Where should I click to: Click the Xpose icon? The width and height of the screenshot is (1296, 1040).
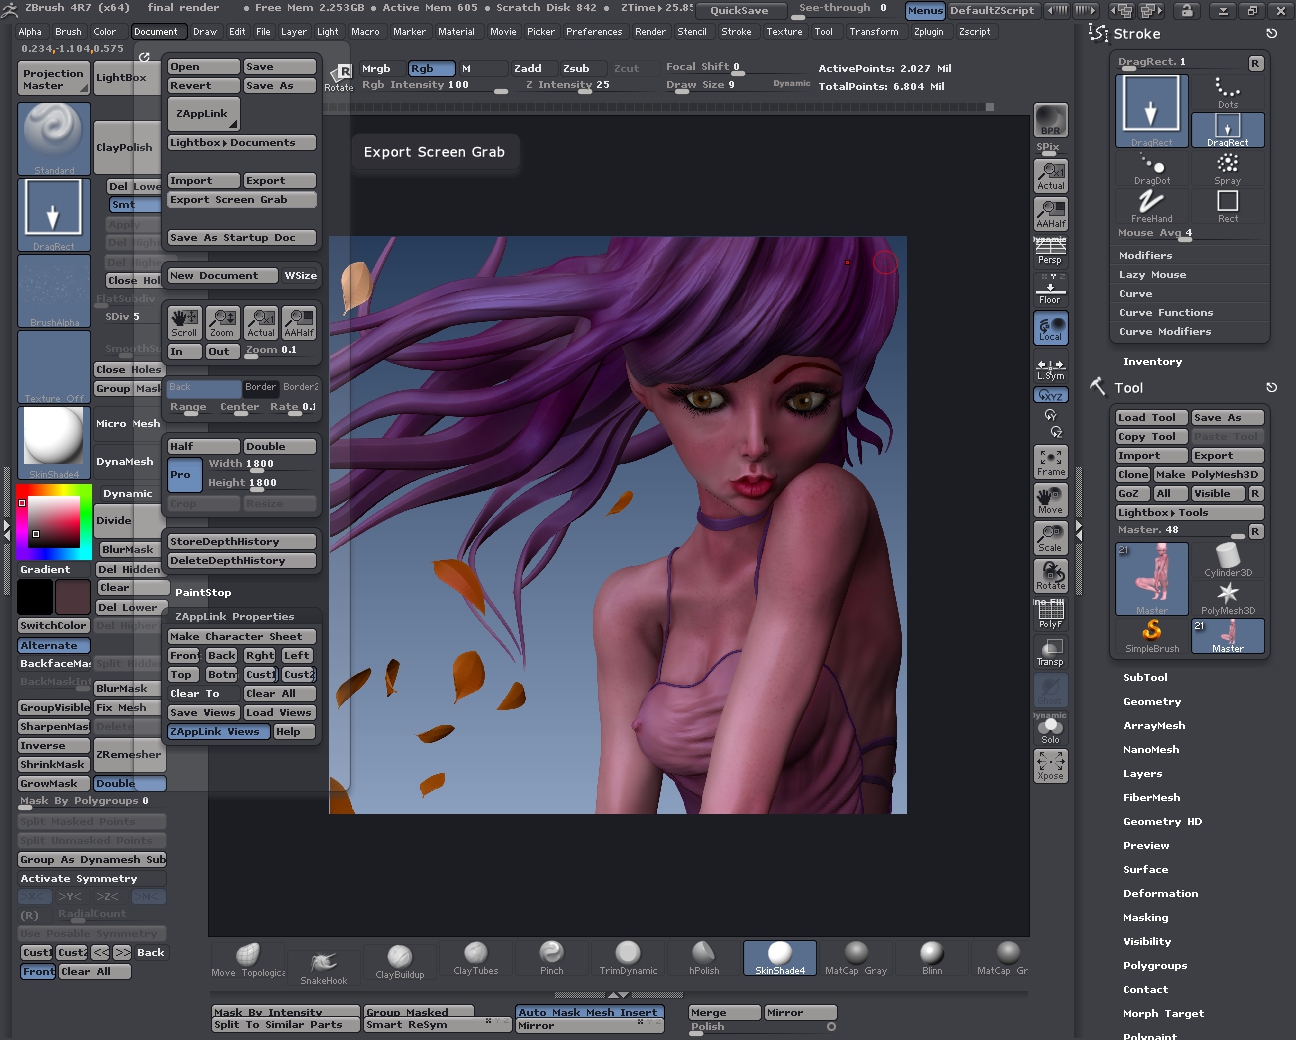point(1050,766)
